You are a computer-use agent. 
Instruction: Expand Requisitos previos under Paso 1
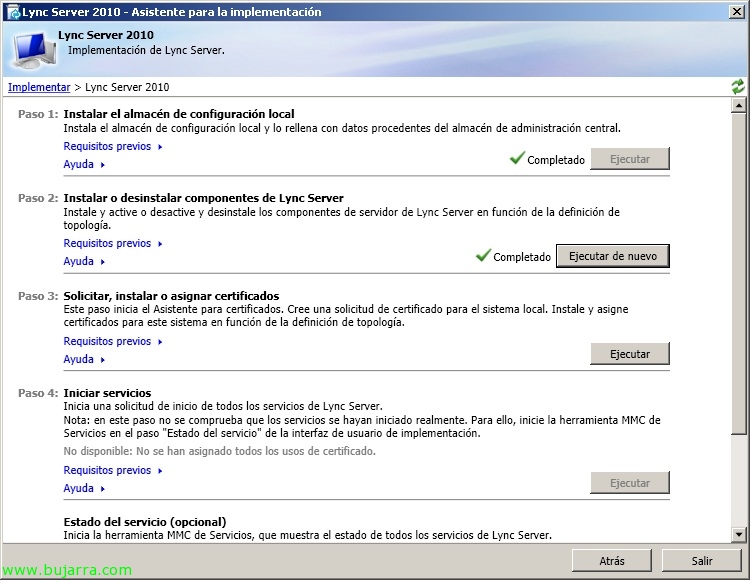[x=113, y=146]
